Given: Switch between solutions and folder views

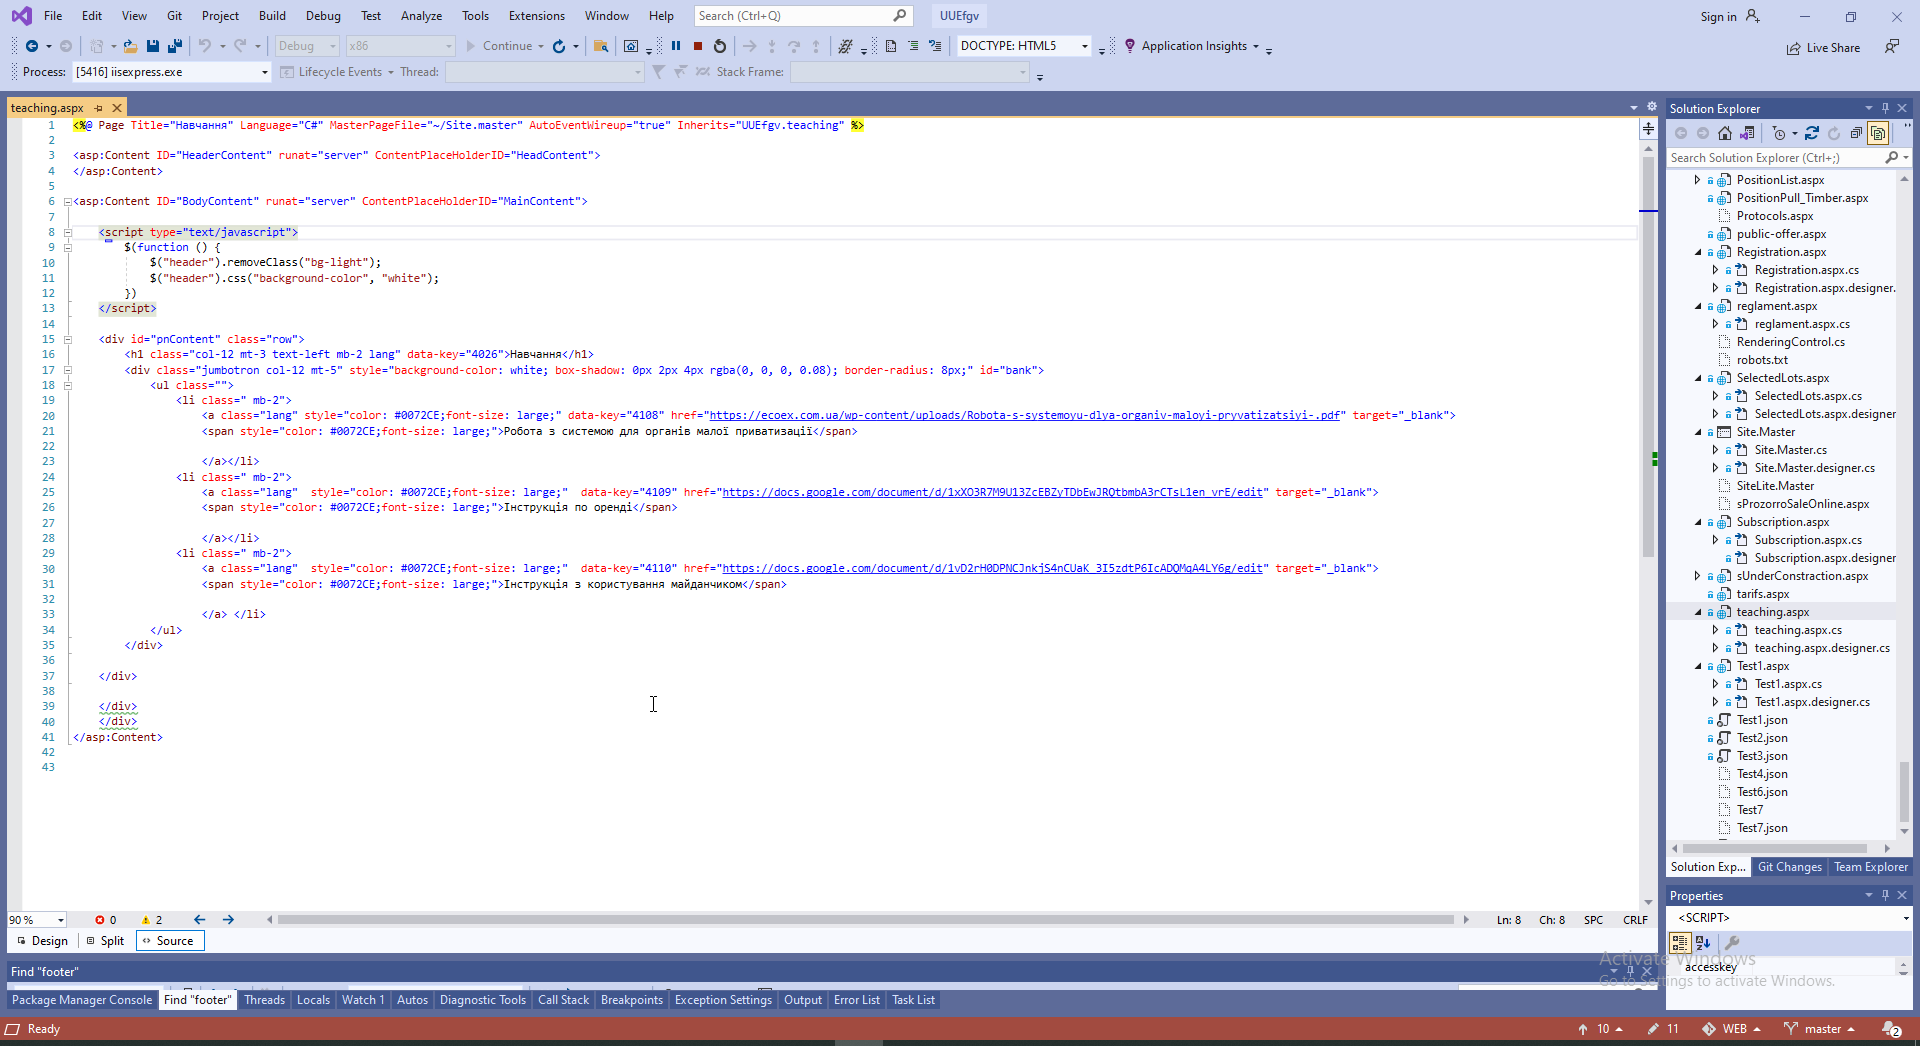Looking at the screenshot, I should click(x=1747, y=133).
